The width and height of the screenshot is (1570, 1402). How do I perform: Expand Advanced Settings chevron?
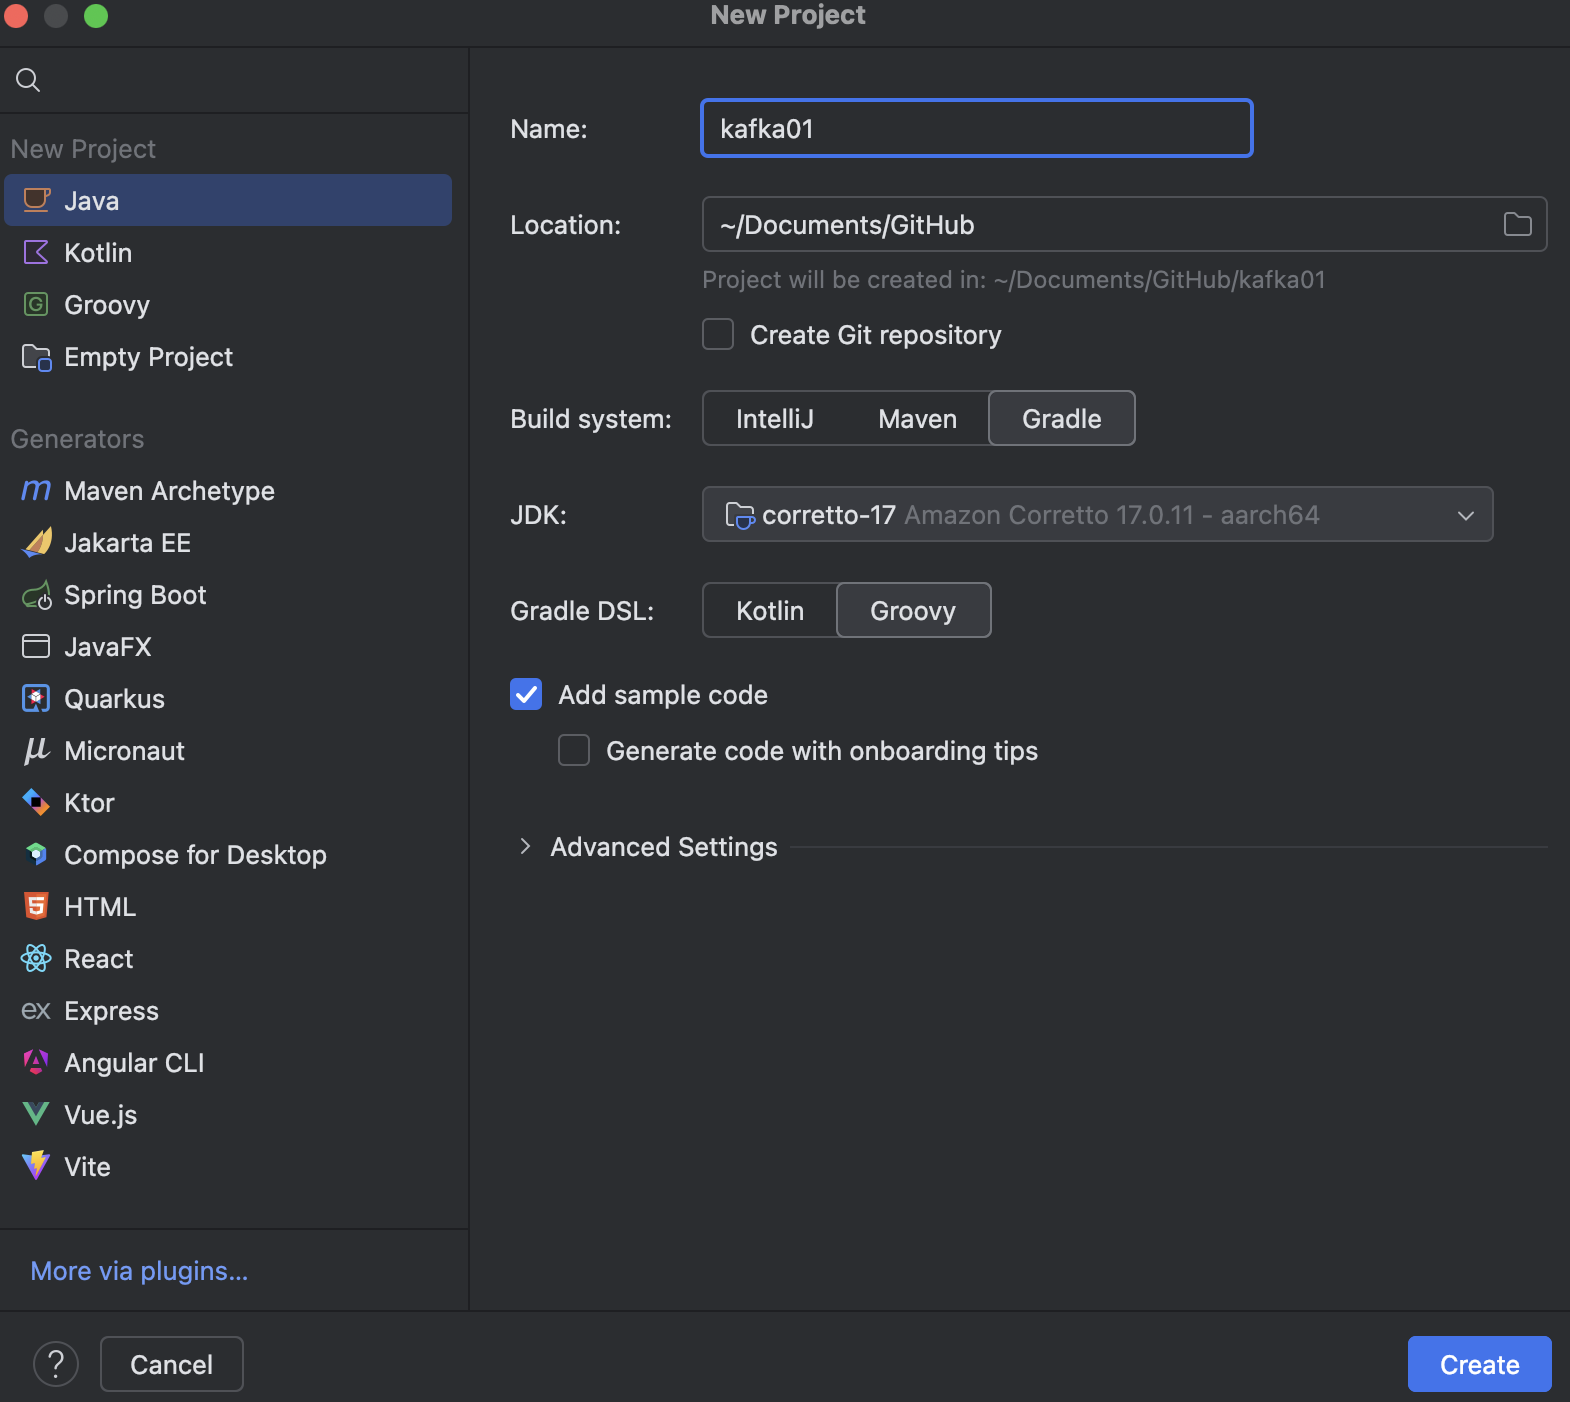(526, 846)
